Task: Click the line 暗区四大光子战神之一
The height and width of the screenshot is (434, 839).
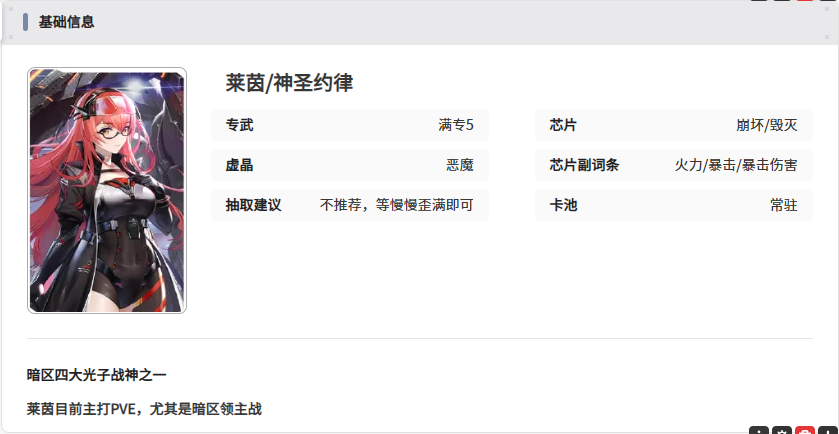Action: pyautogui.click(x=96, y=375)
